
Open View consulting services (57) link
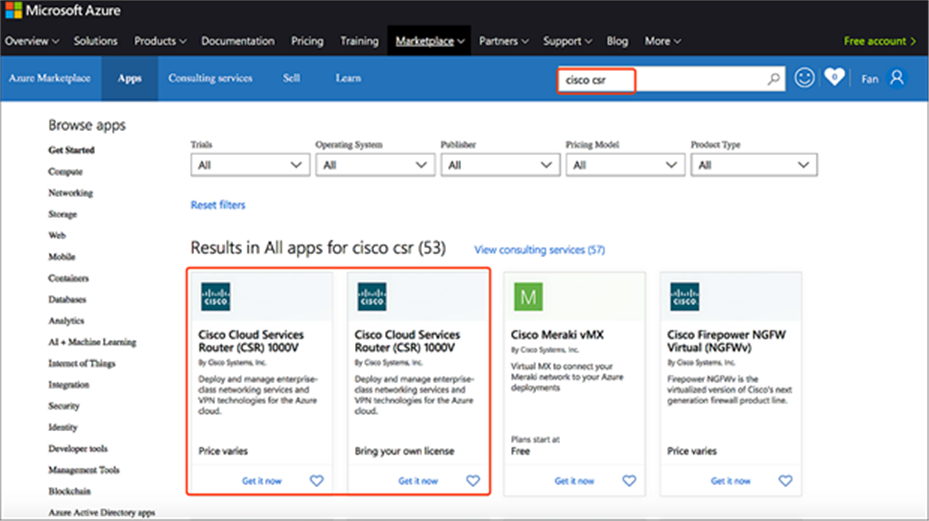click(x=539, y=250)
